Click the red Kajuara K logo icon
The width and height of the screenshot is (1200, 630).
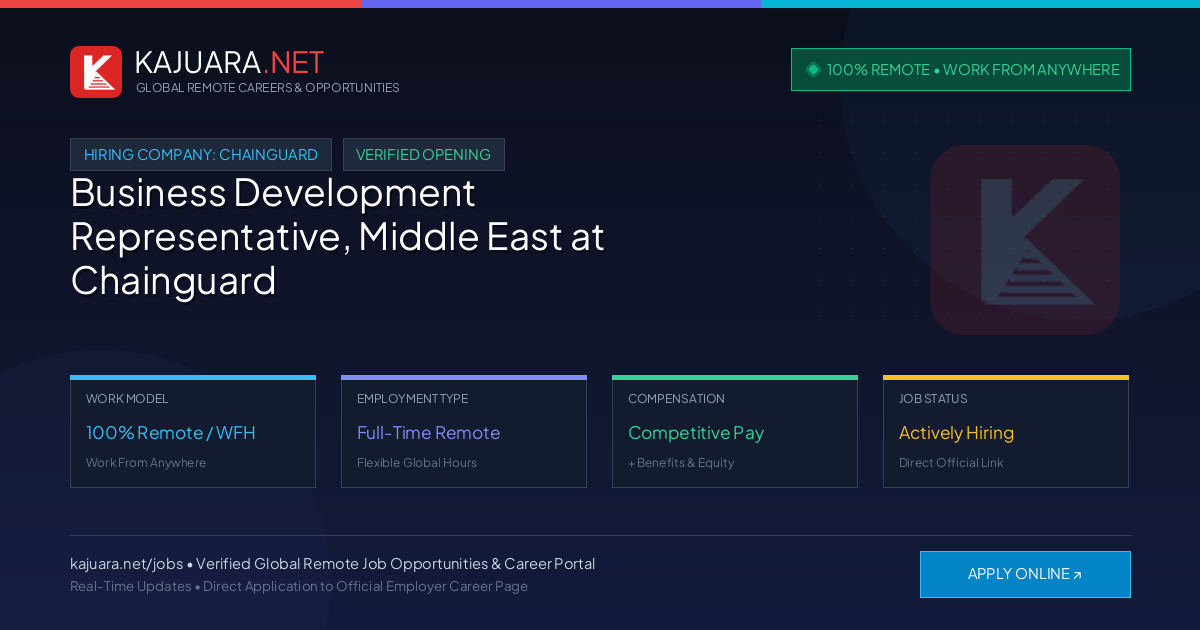click(96, 72)
